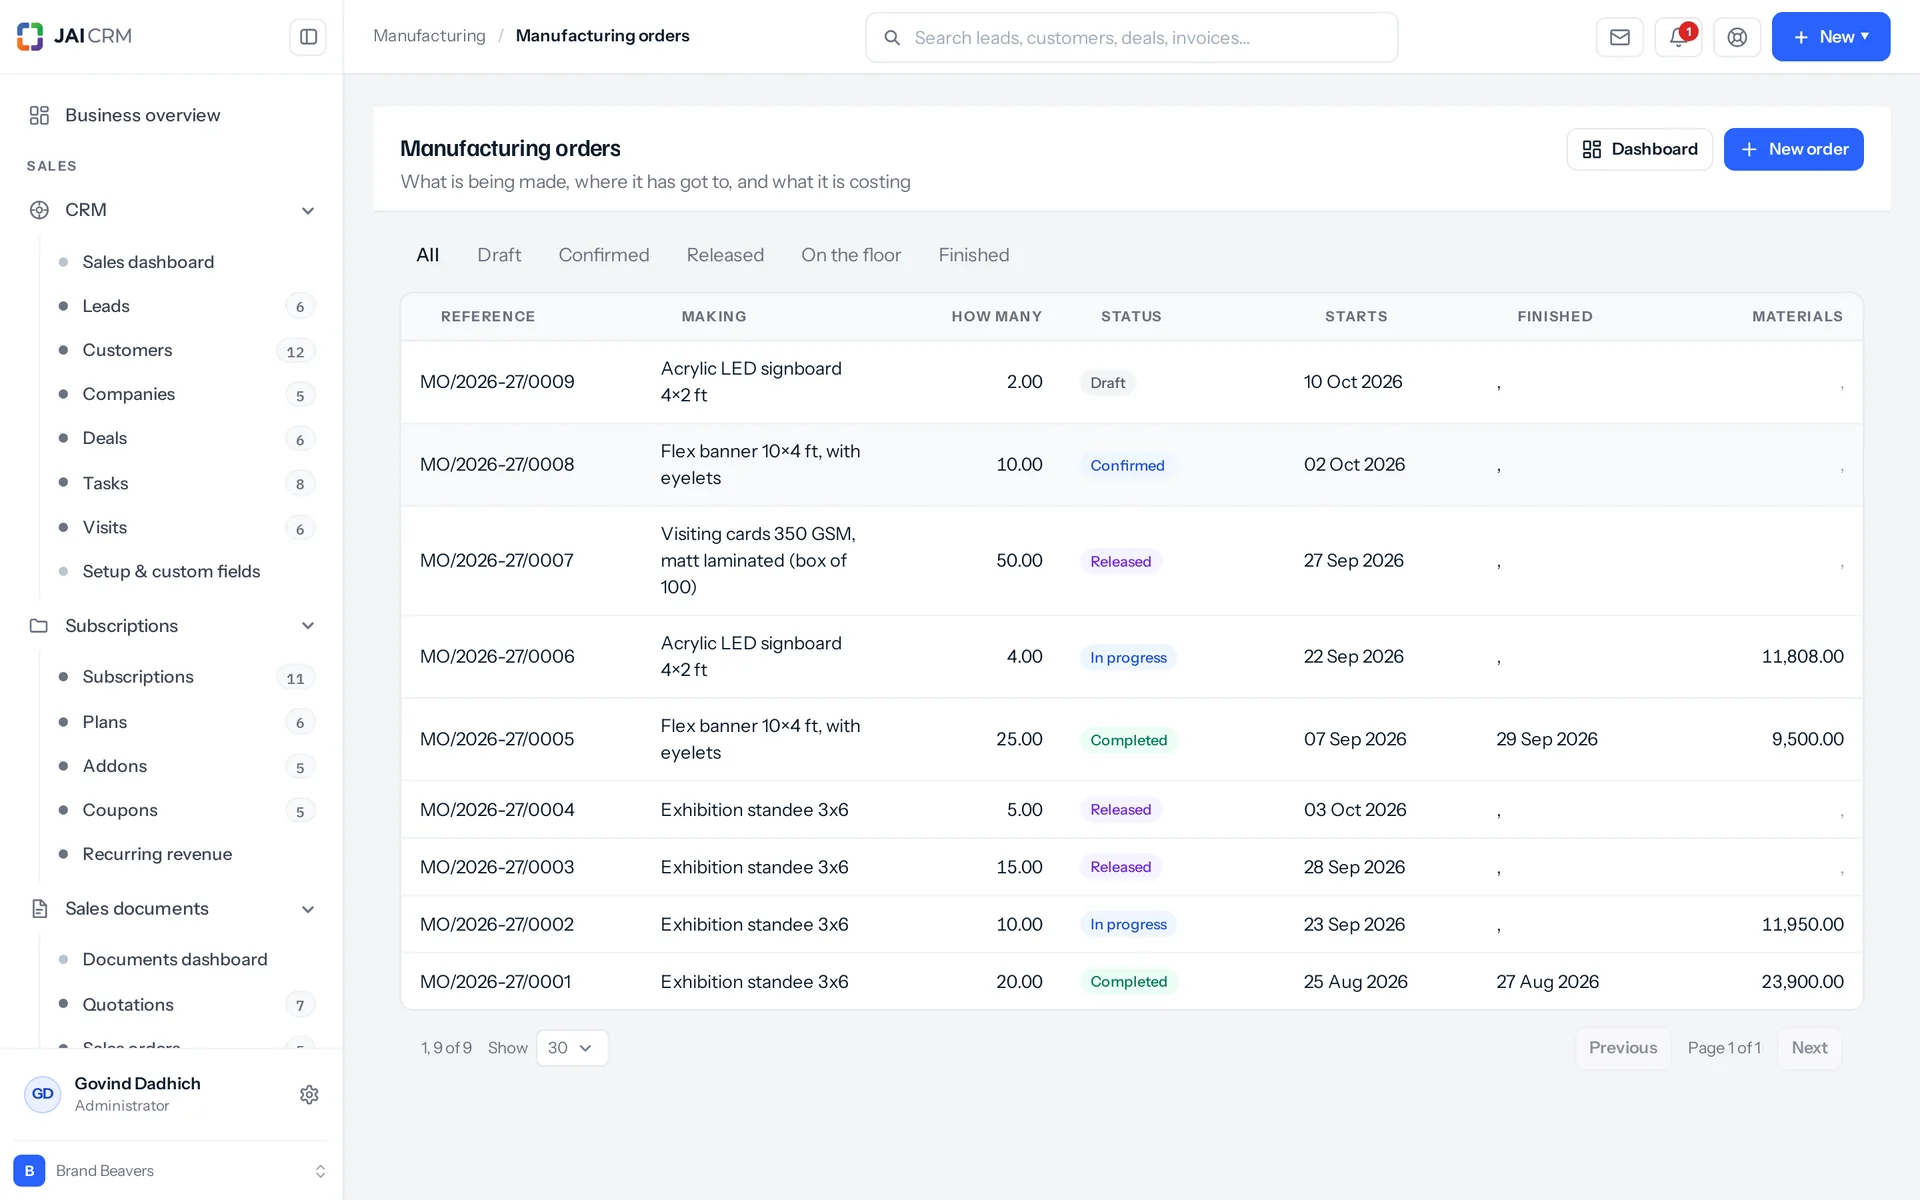The height and width of the screenshot is (1200, 1920).
Task: Click the help lifebuoy icon
Action: click(x=1737, y=37)
